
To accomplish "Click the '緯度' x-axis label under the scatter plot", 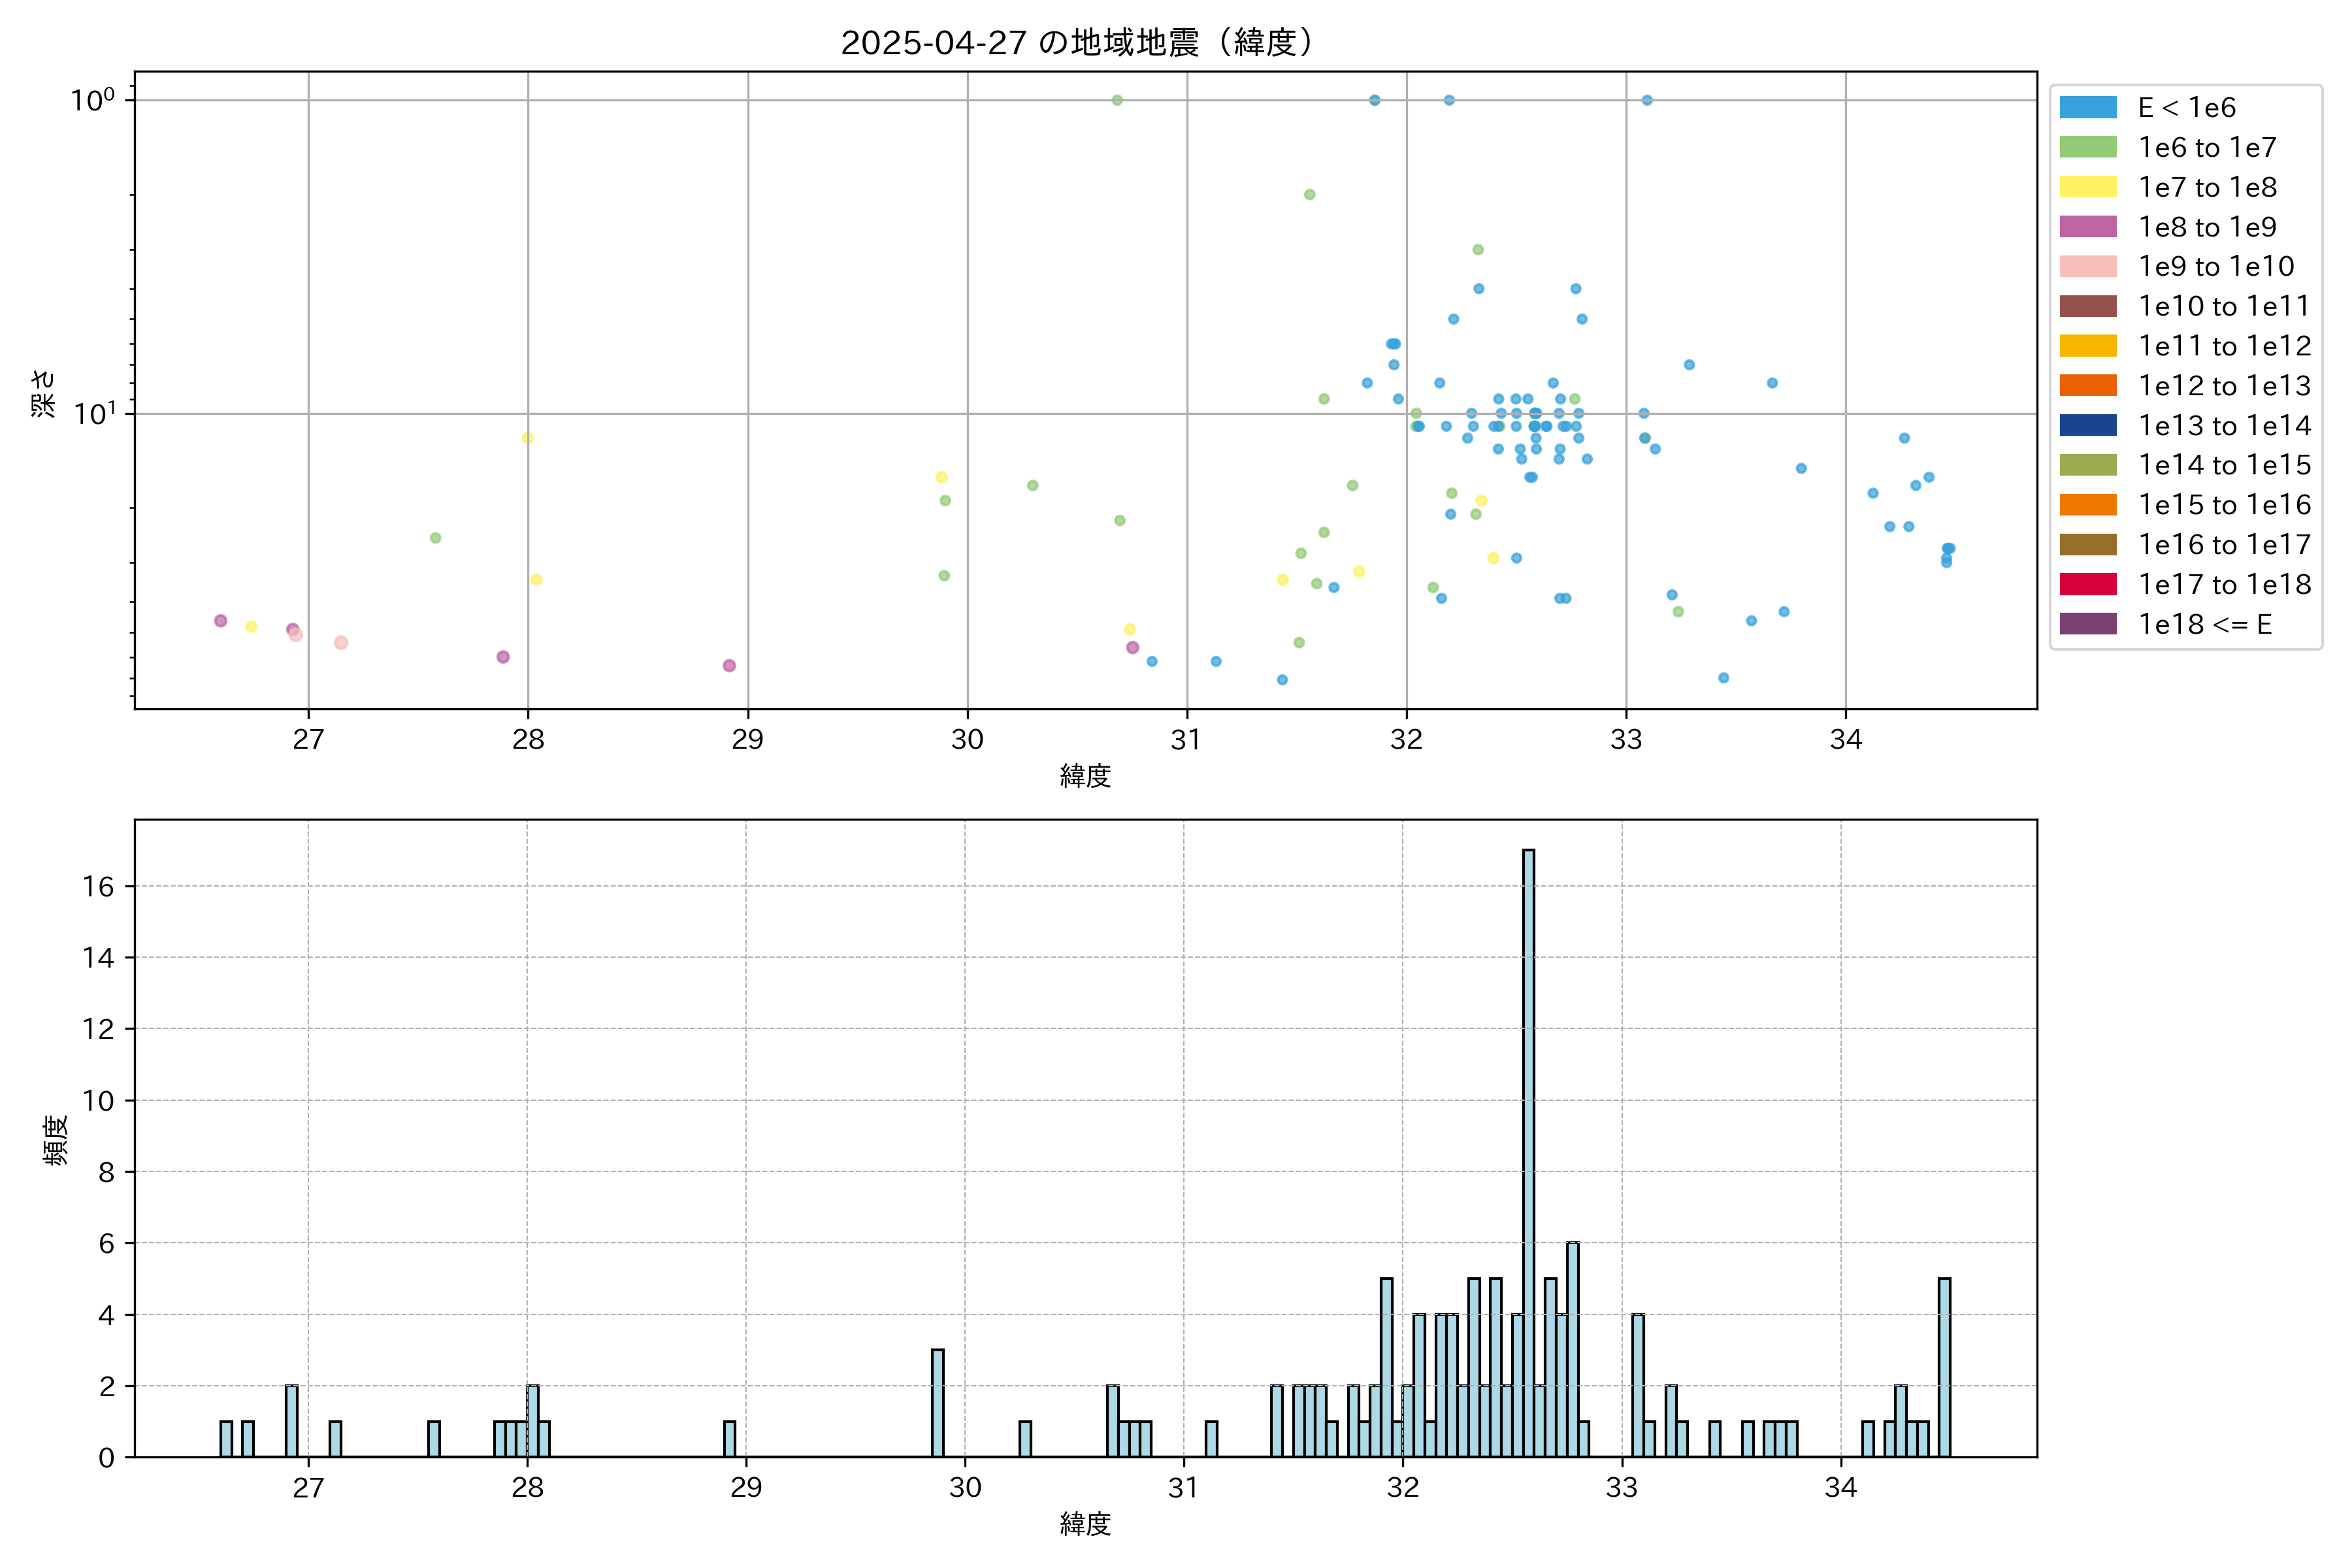I will 1085,776.
